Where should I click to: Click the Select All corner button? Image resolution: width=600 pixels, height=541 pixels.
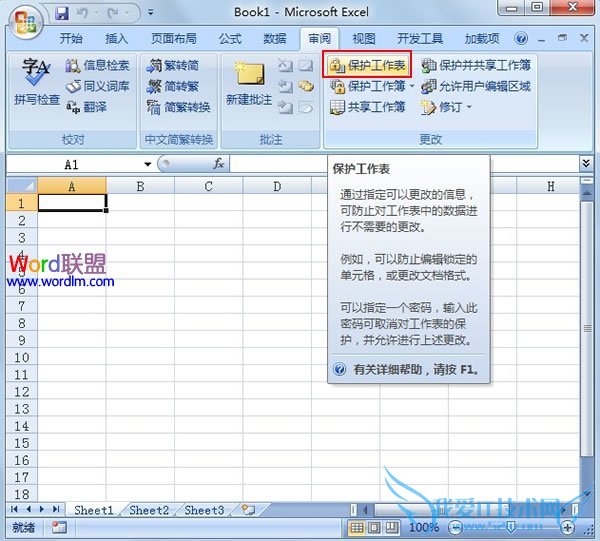click(x=22, y=186)
